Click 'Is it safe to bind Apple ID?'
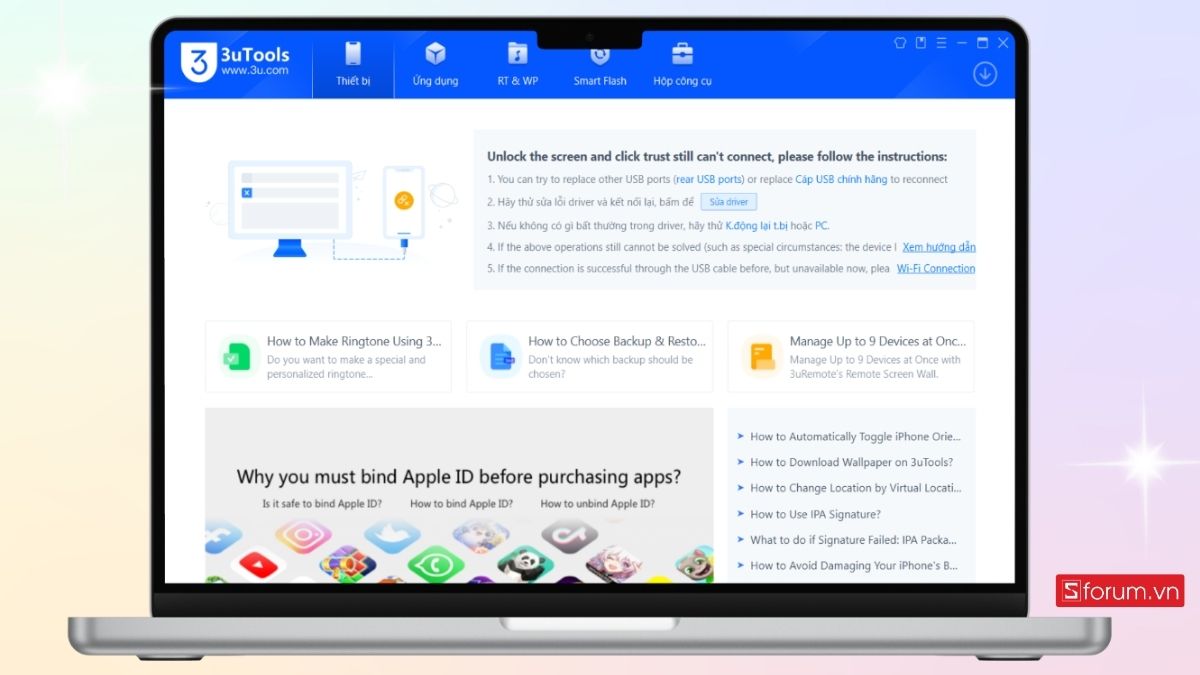Viewport: 1200px width, 675px height. (322, 504)
